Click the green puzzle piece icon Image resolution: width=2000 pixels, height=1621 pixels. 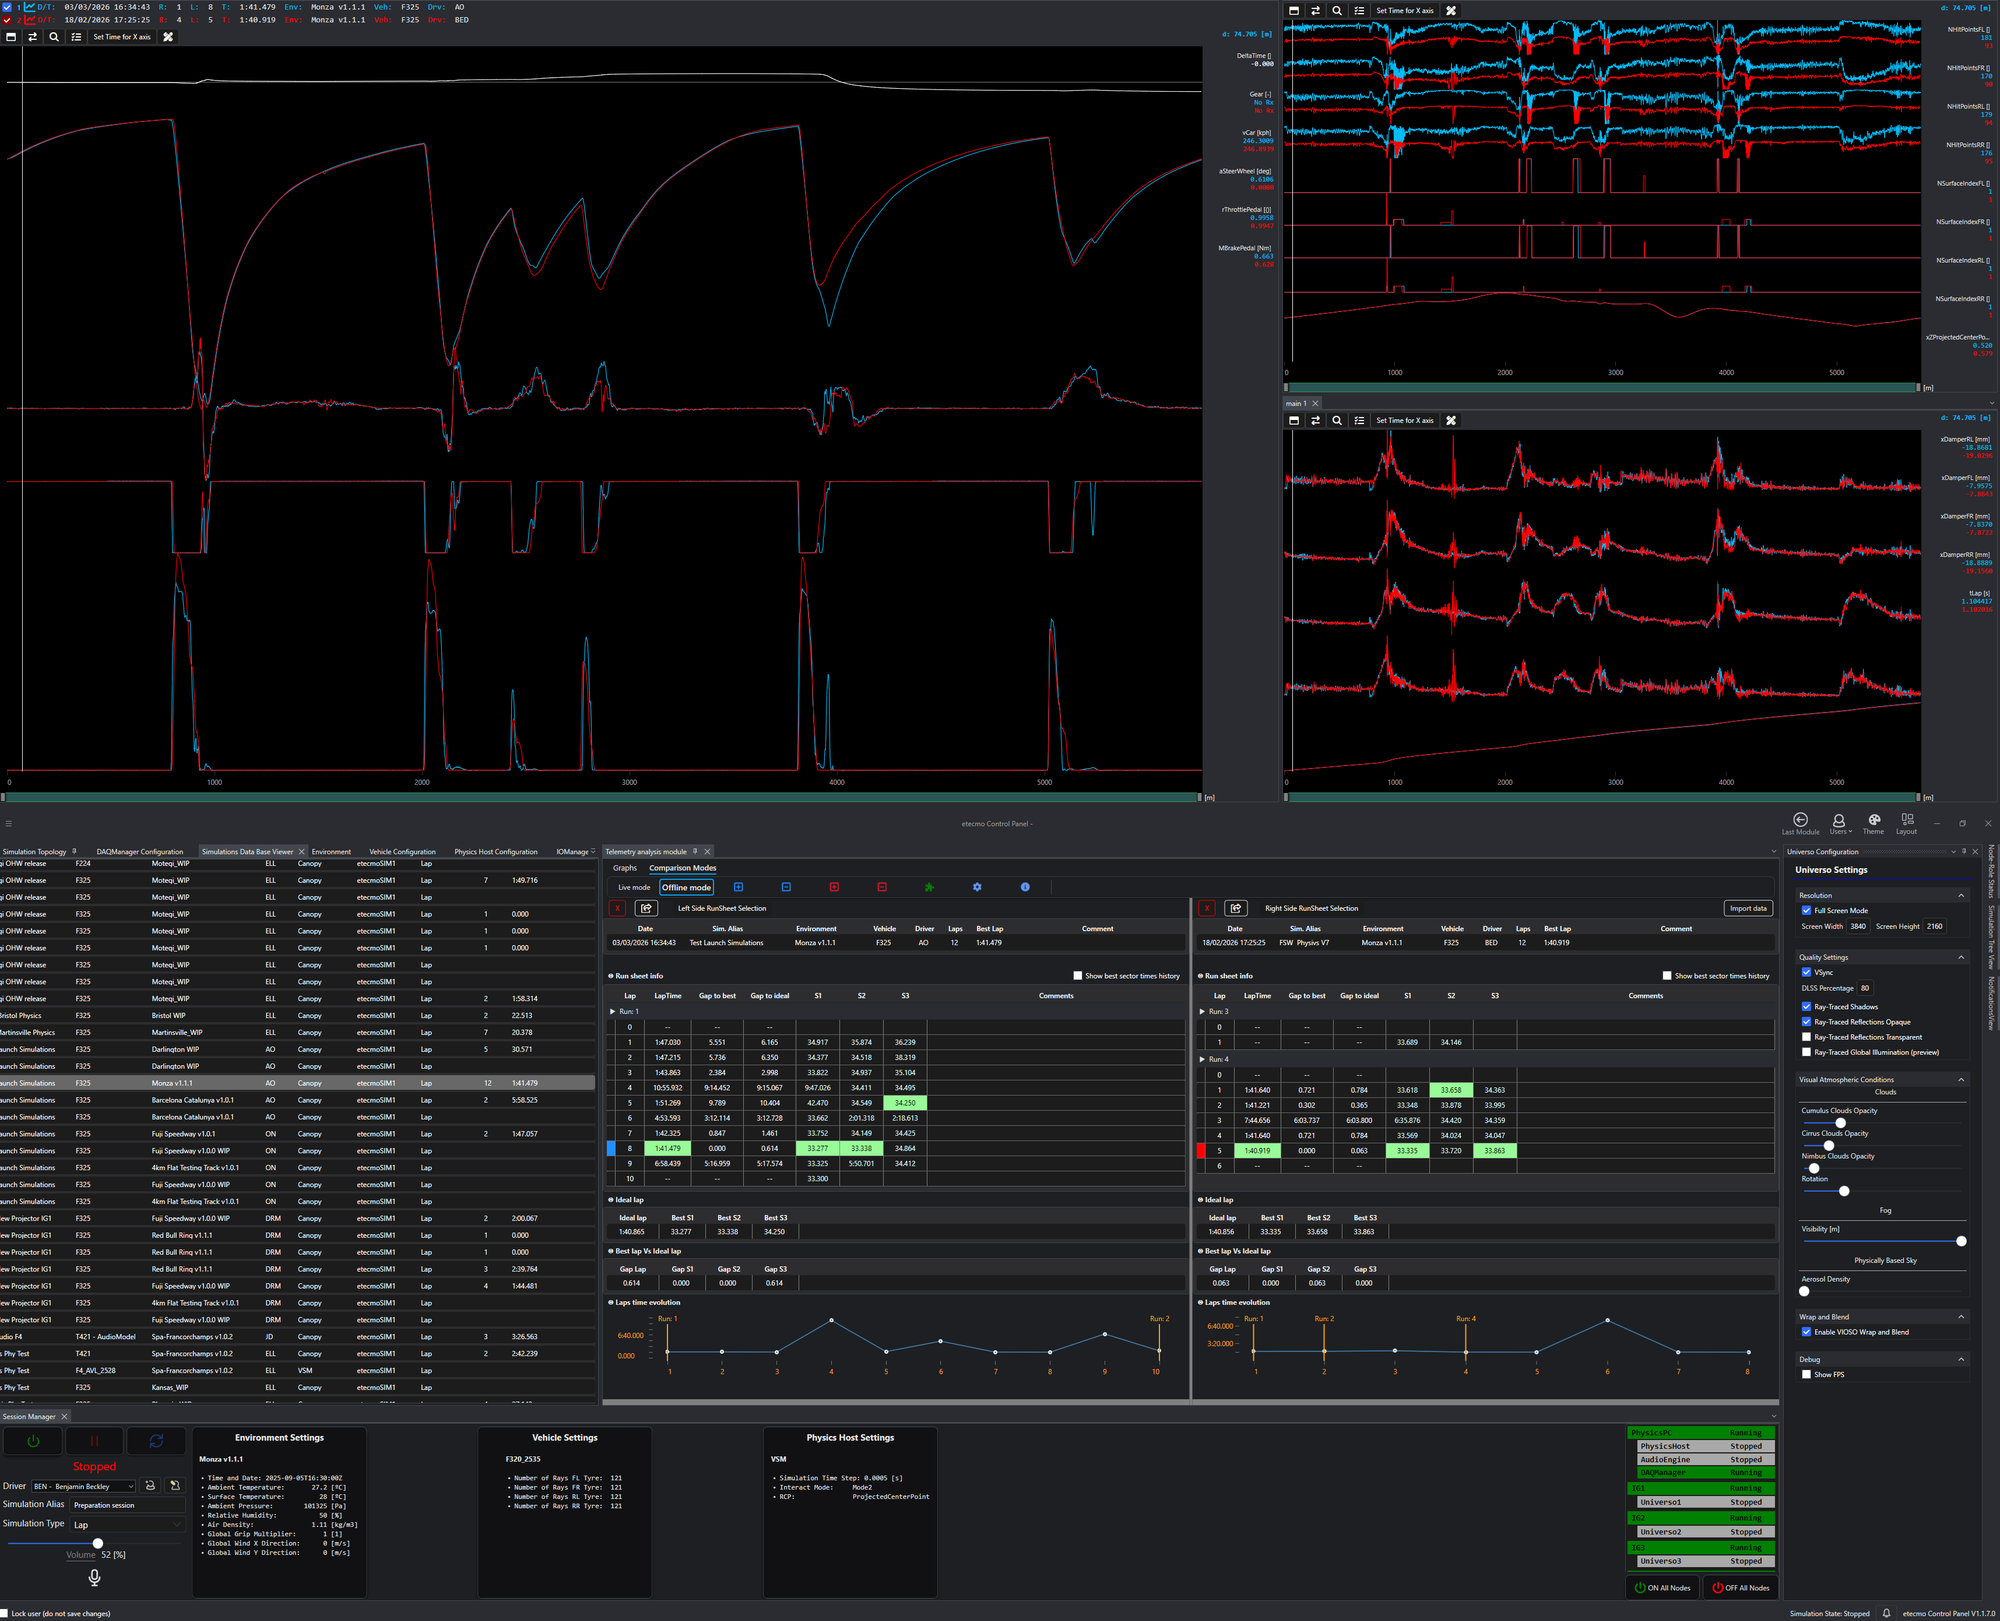pos(929,887)
